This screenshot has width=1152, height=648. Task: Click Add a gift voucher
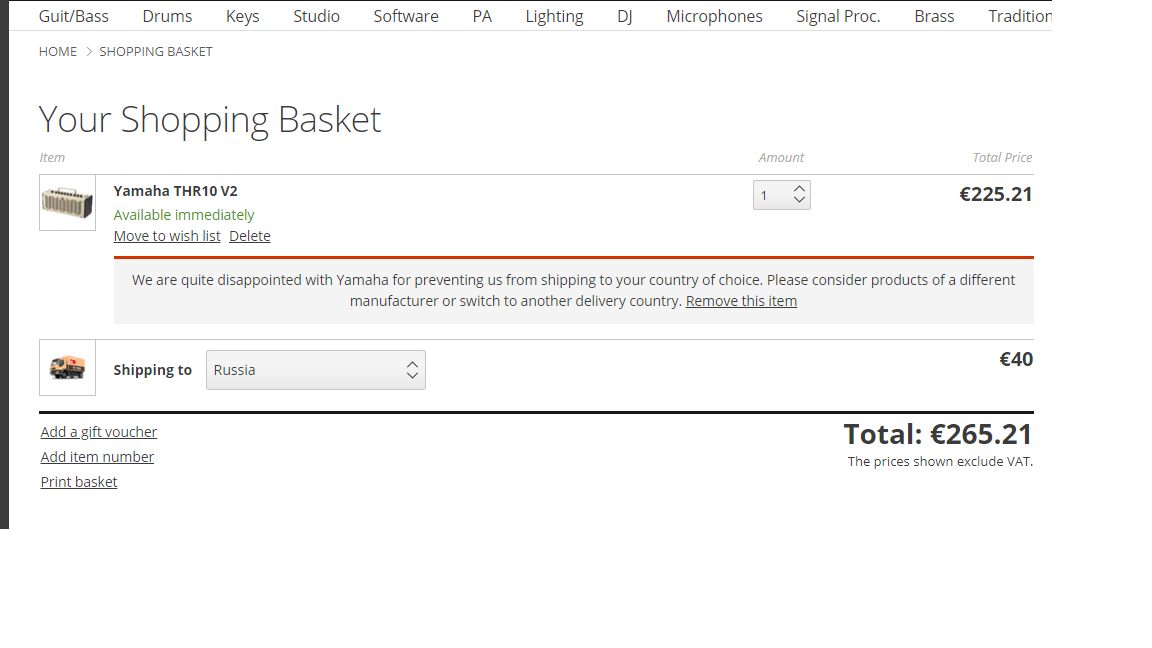tap(98, 432)
